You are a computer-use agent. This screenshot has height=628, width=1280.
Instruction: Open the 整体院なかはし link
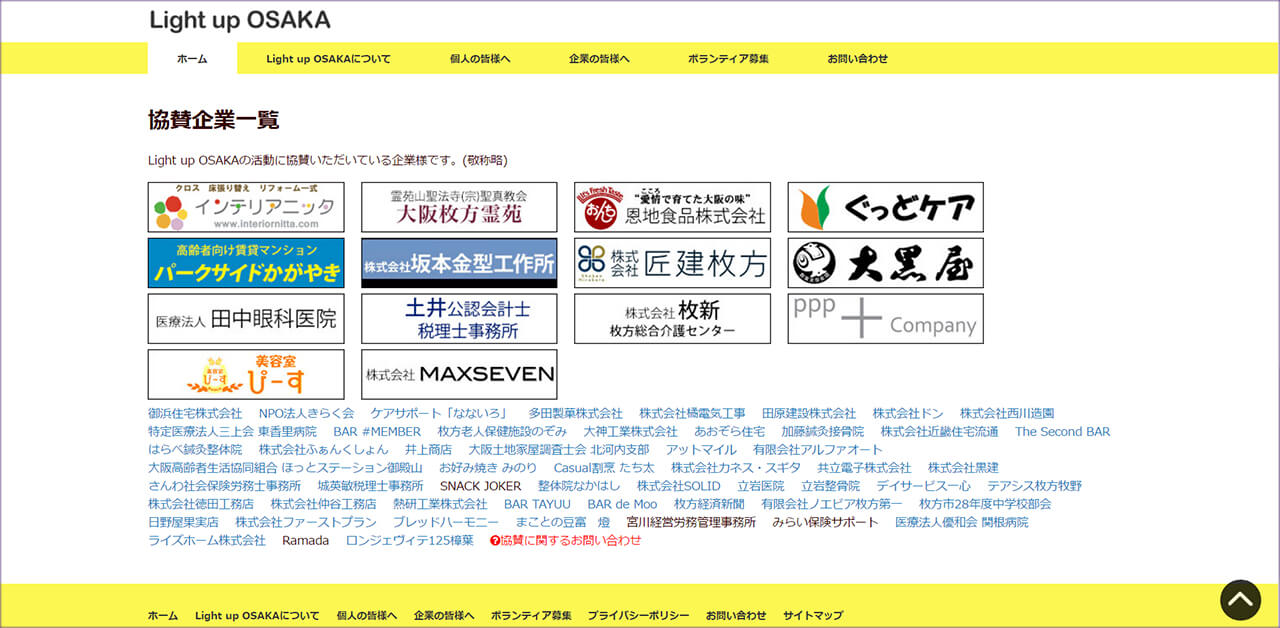tap(579, 485)
